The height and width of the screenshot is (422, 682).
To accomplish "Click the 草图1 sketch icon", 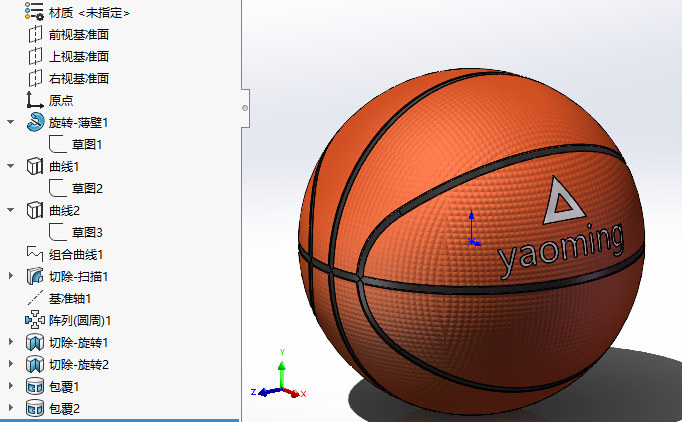I will (58, 144).
